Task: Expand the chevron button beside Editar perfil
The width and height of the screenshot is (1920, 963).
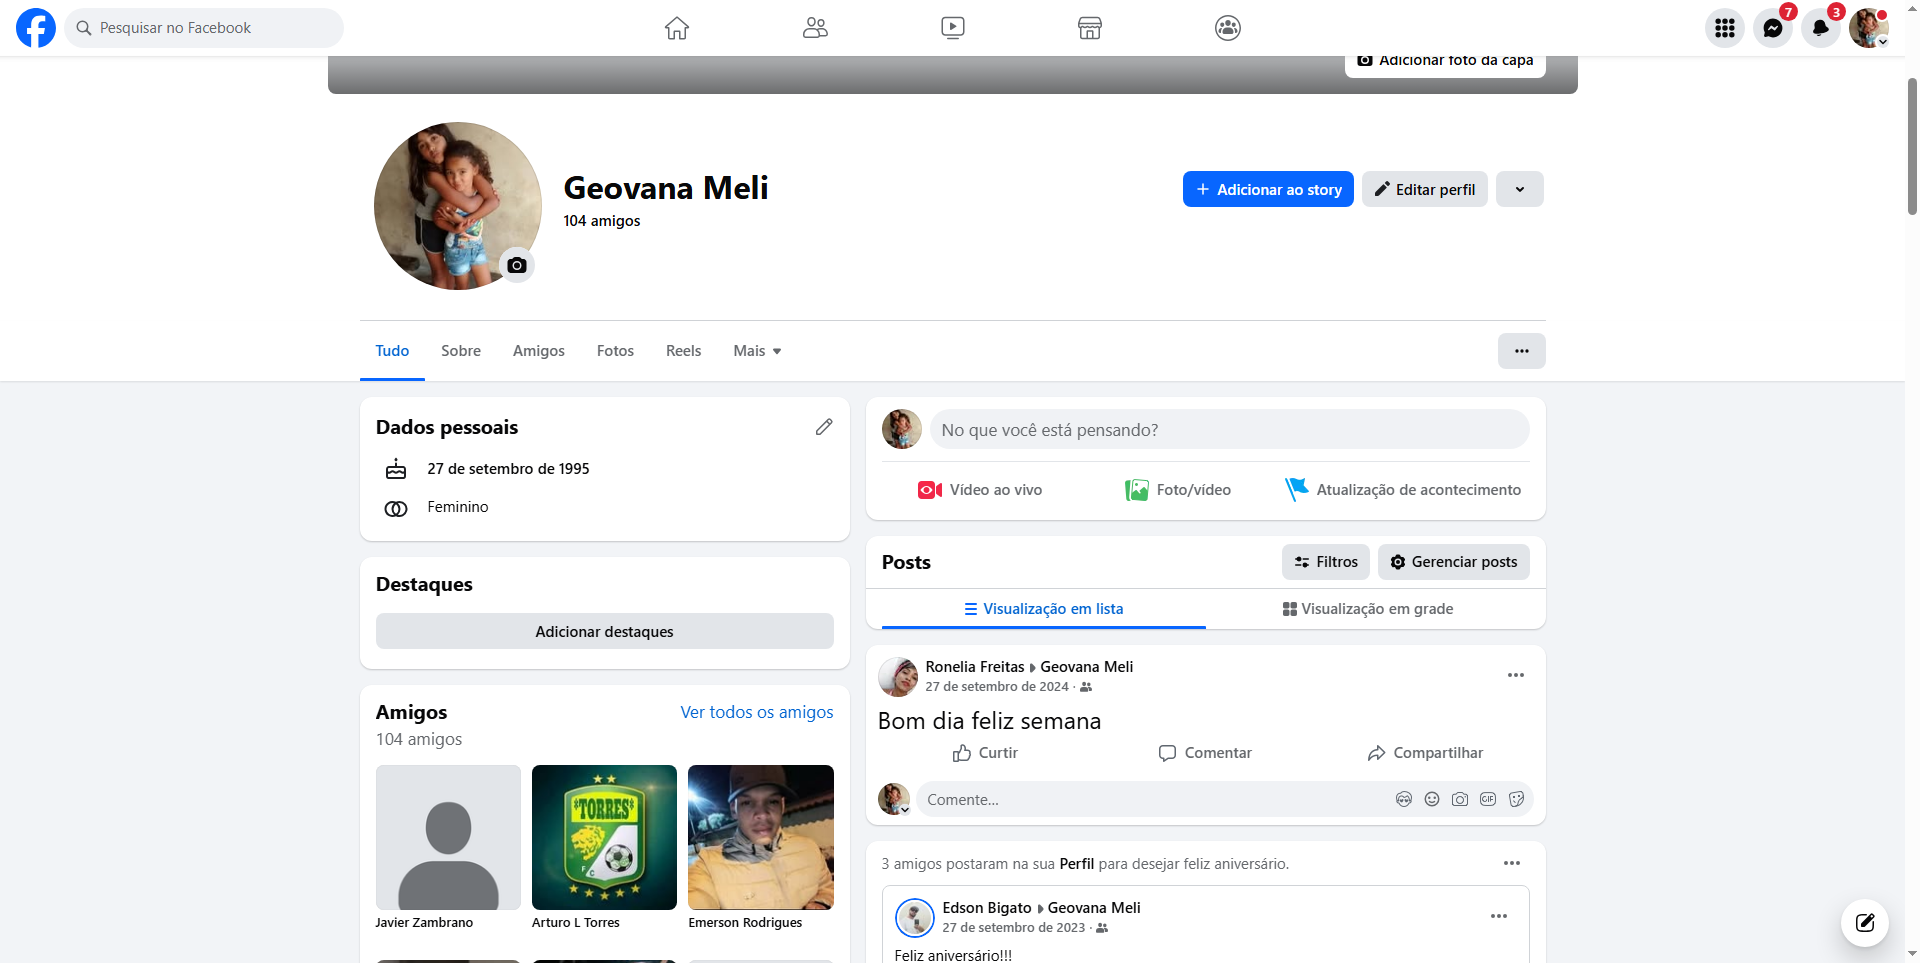Action: coord(1519,189)
